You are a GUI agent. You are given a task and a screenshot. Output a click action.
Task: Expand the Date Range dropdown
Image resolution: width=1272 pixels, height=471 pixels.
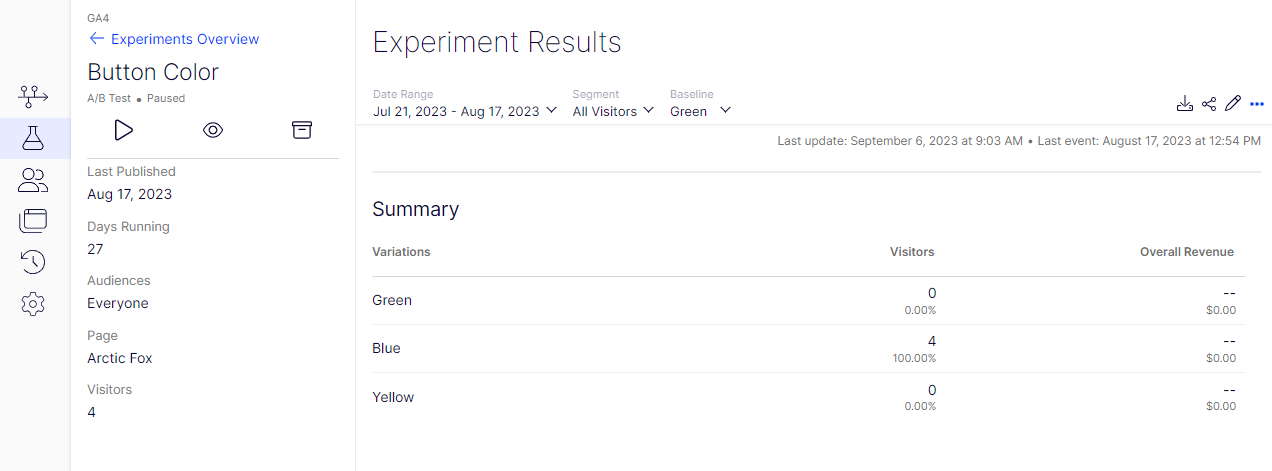point(465,111)
